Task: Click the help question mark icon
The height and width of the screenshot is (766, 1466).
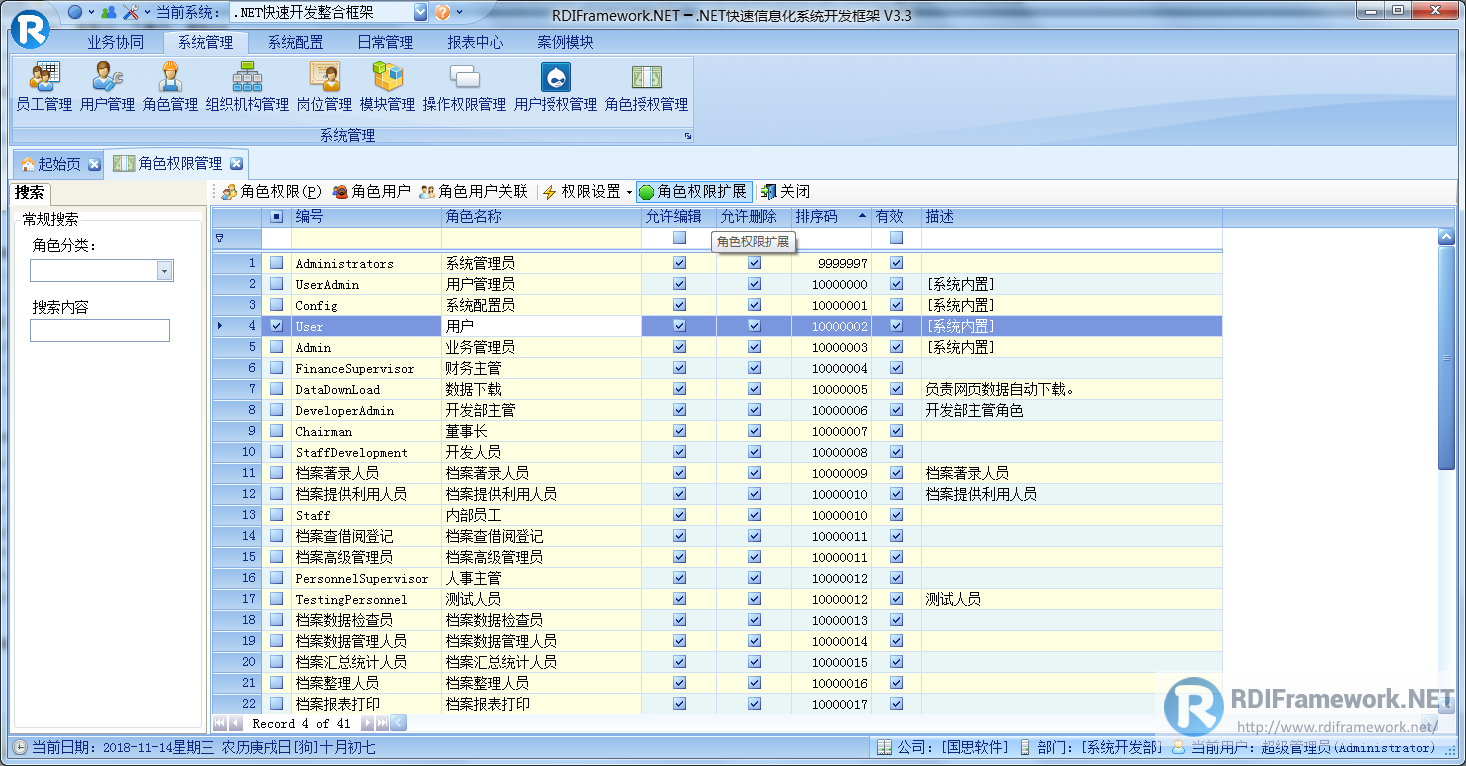Action: click(442, 13)
